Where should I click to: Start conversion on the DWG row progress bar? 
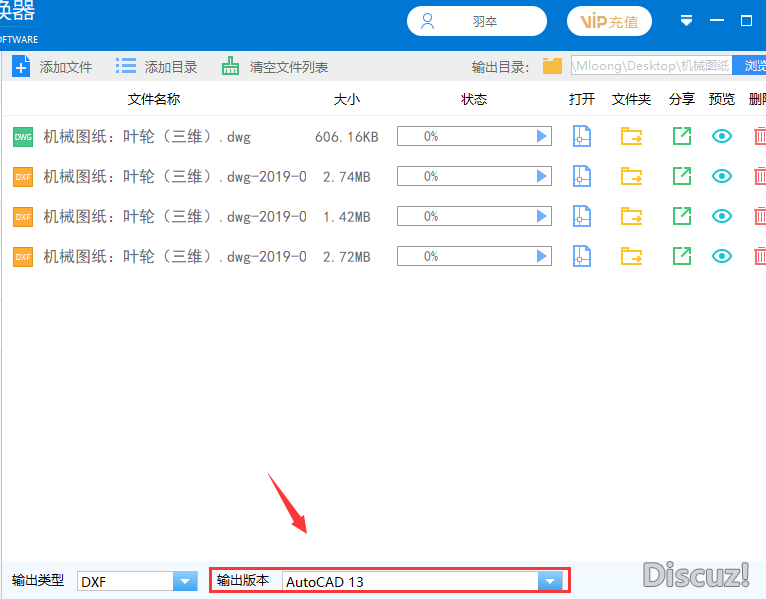tap(542, 136)
